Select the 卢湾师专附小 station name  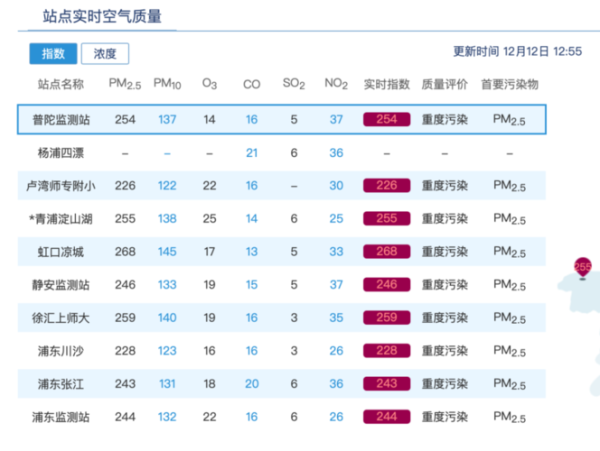coord(60,186)
